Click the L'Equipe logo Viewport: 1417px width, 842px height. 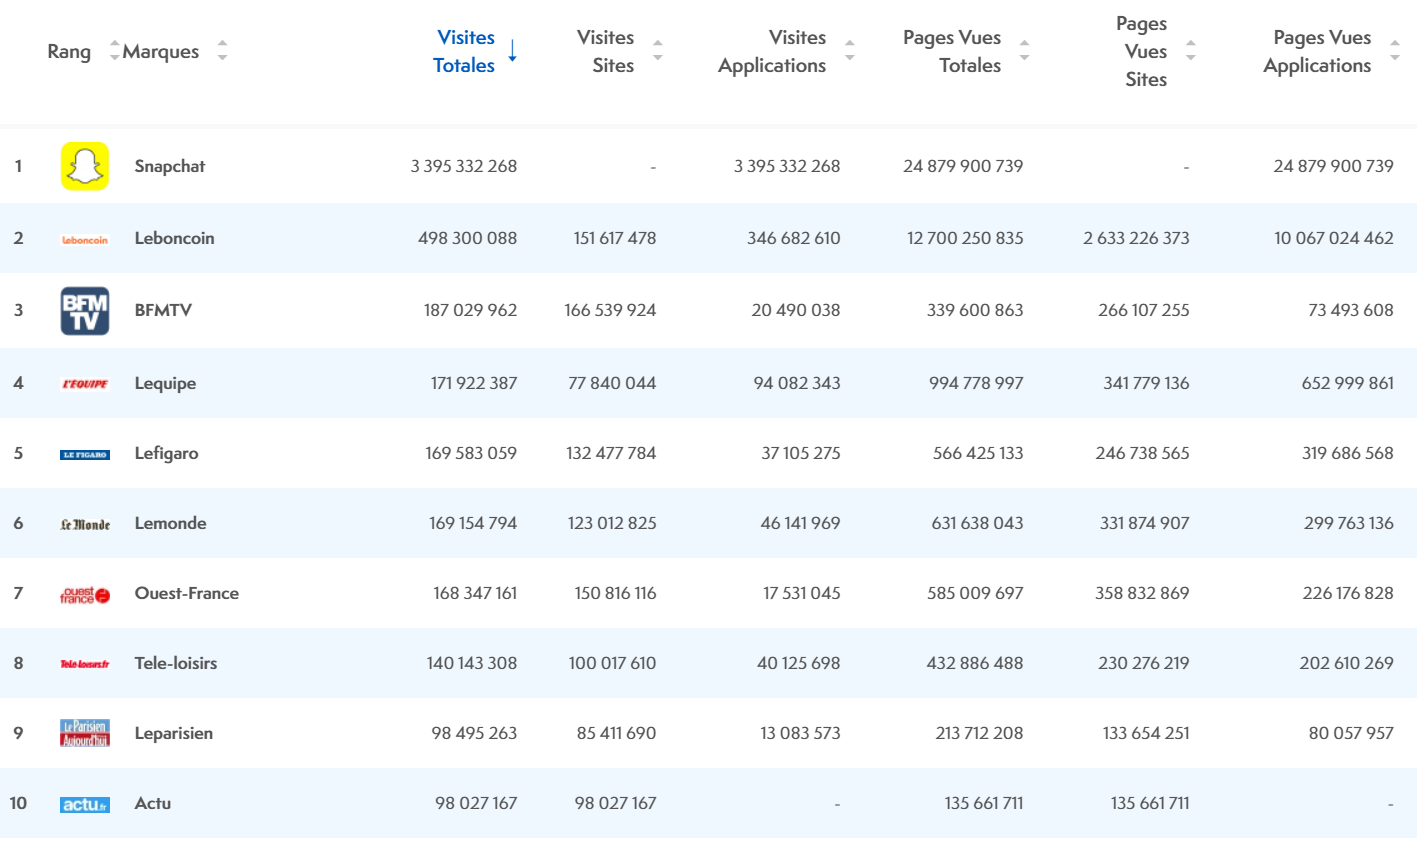click(85, 384)
